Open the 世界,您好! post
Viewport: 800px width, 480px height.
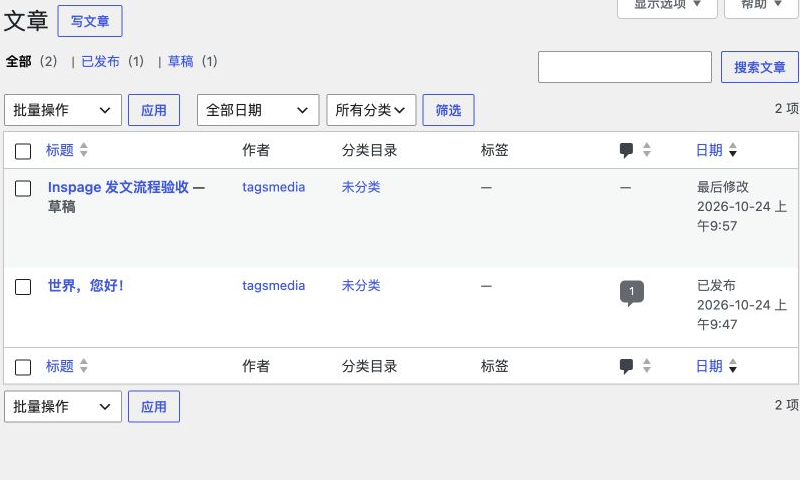(x=86, y=286)
